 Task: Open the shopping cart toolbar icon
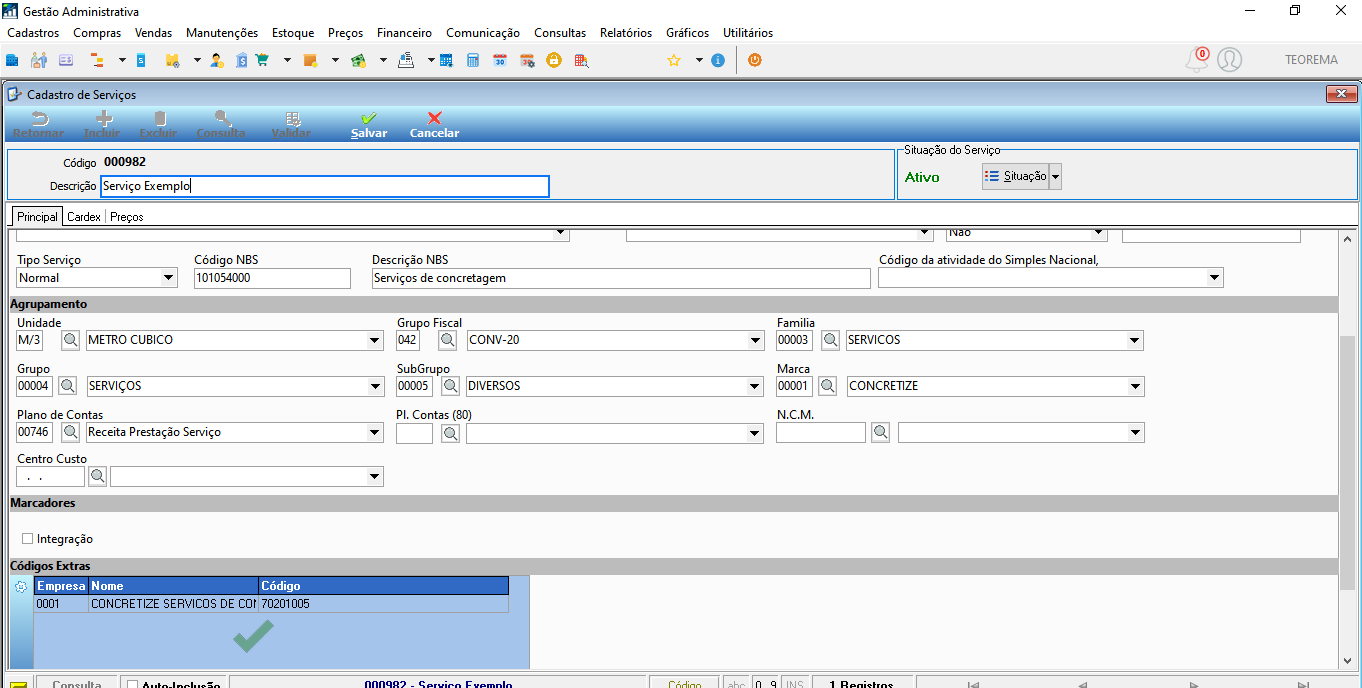(x=262, y=60)
